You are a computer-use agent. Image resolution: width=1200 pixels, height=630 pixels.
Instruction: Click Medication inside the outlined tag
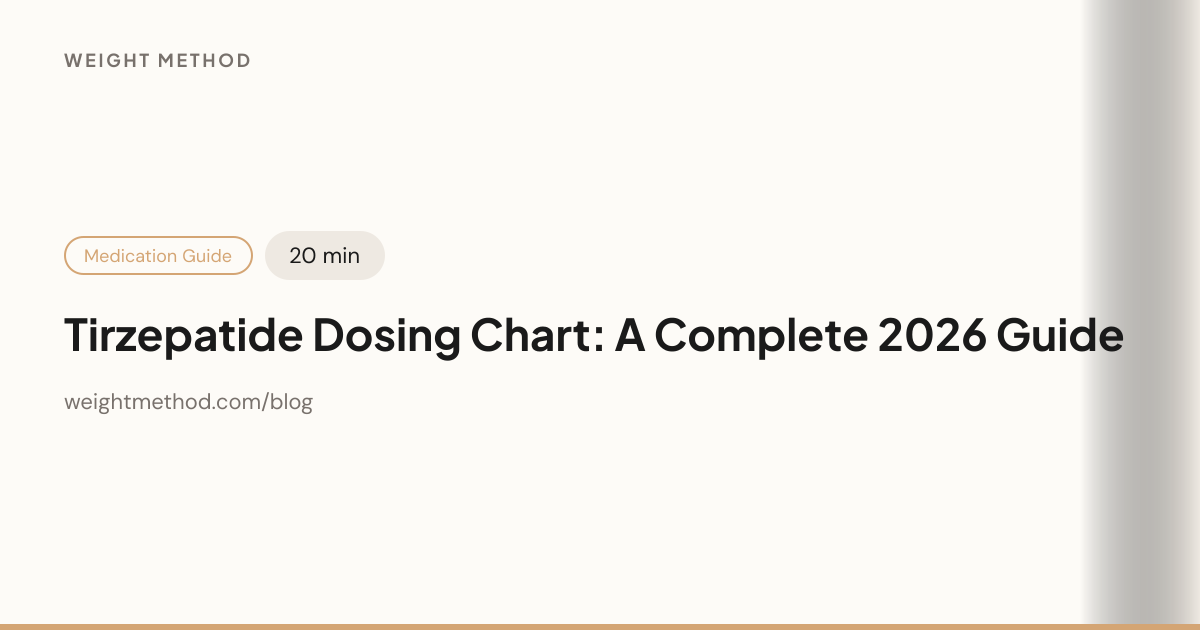[131, 256]
